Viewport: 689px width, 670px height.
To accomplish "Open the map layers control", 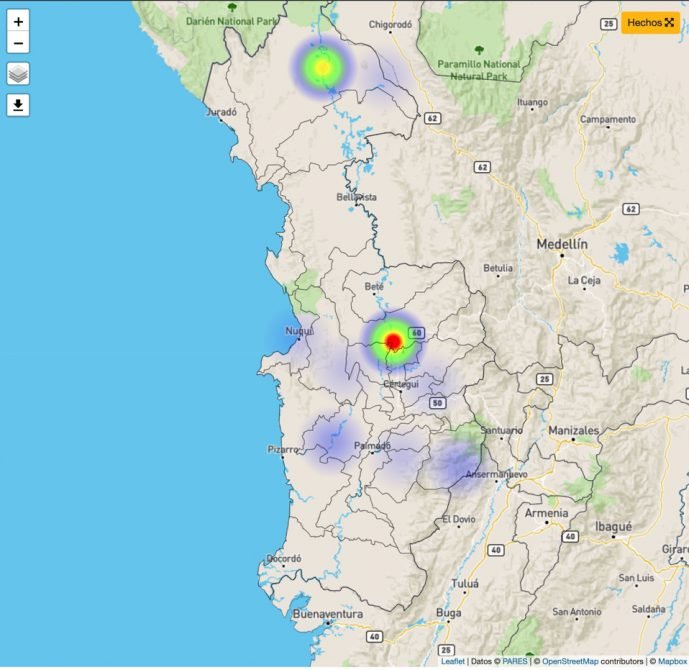I will 18,74.
